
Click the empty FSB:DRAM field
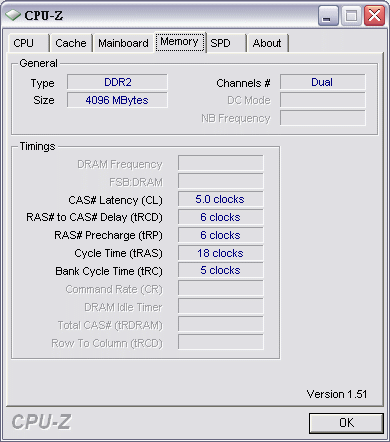pyautogui.click(x=221, y=181)
